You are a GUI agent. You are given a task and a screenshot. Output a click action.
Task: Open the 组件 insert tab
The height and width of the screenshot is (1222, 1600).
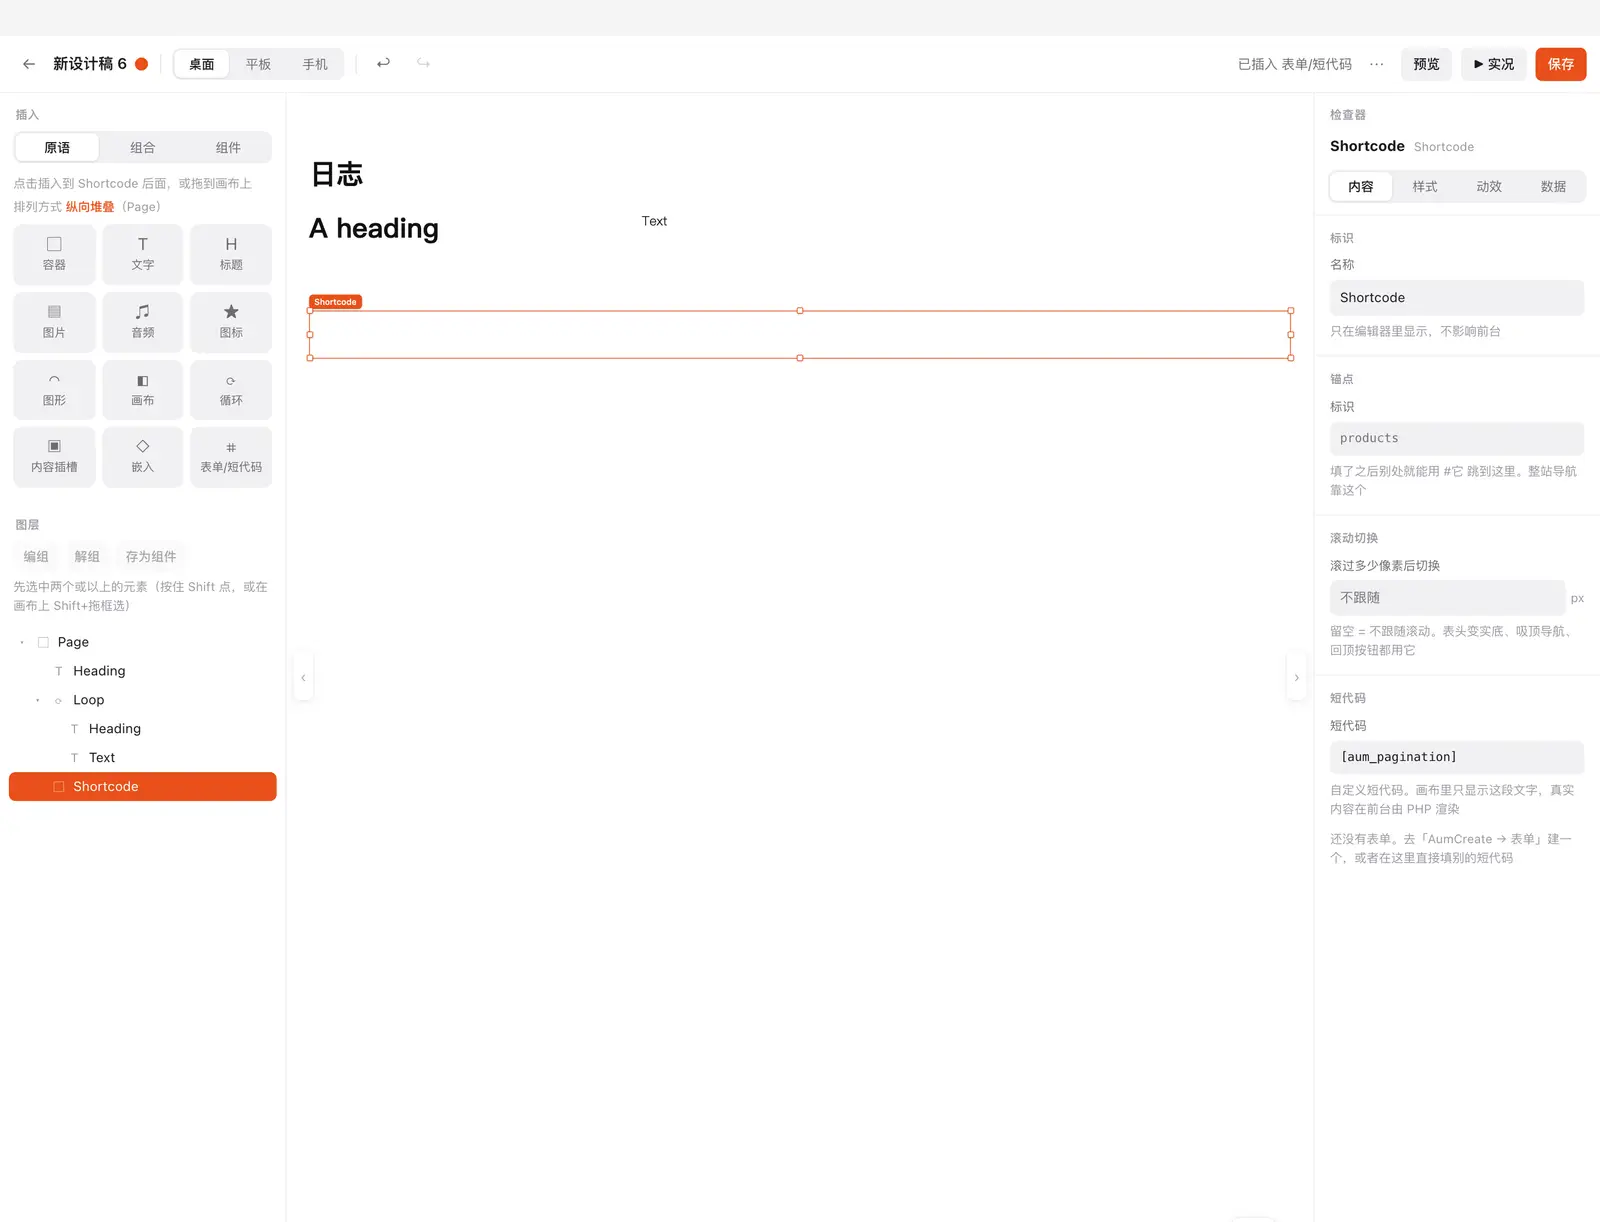228,147
